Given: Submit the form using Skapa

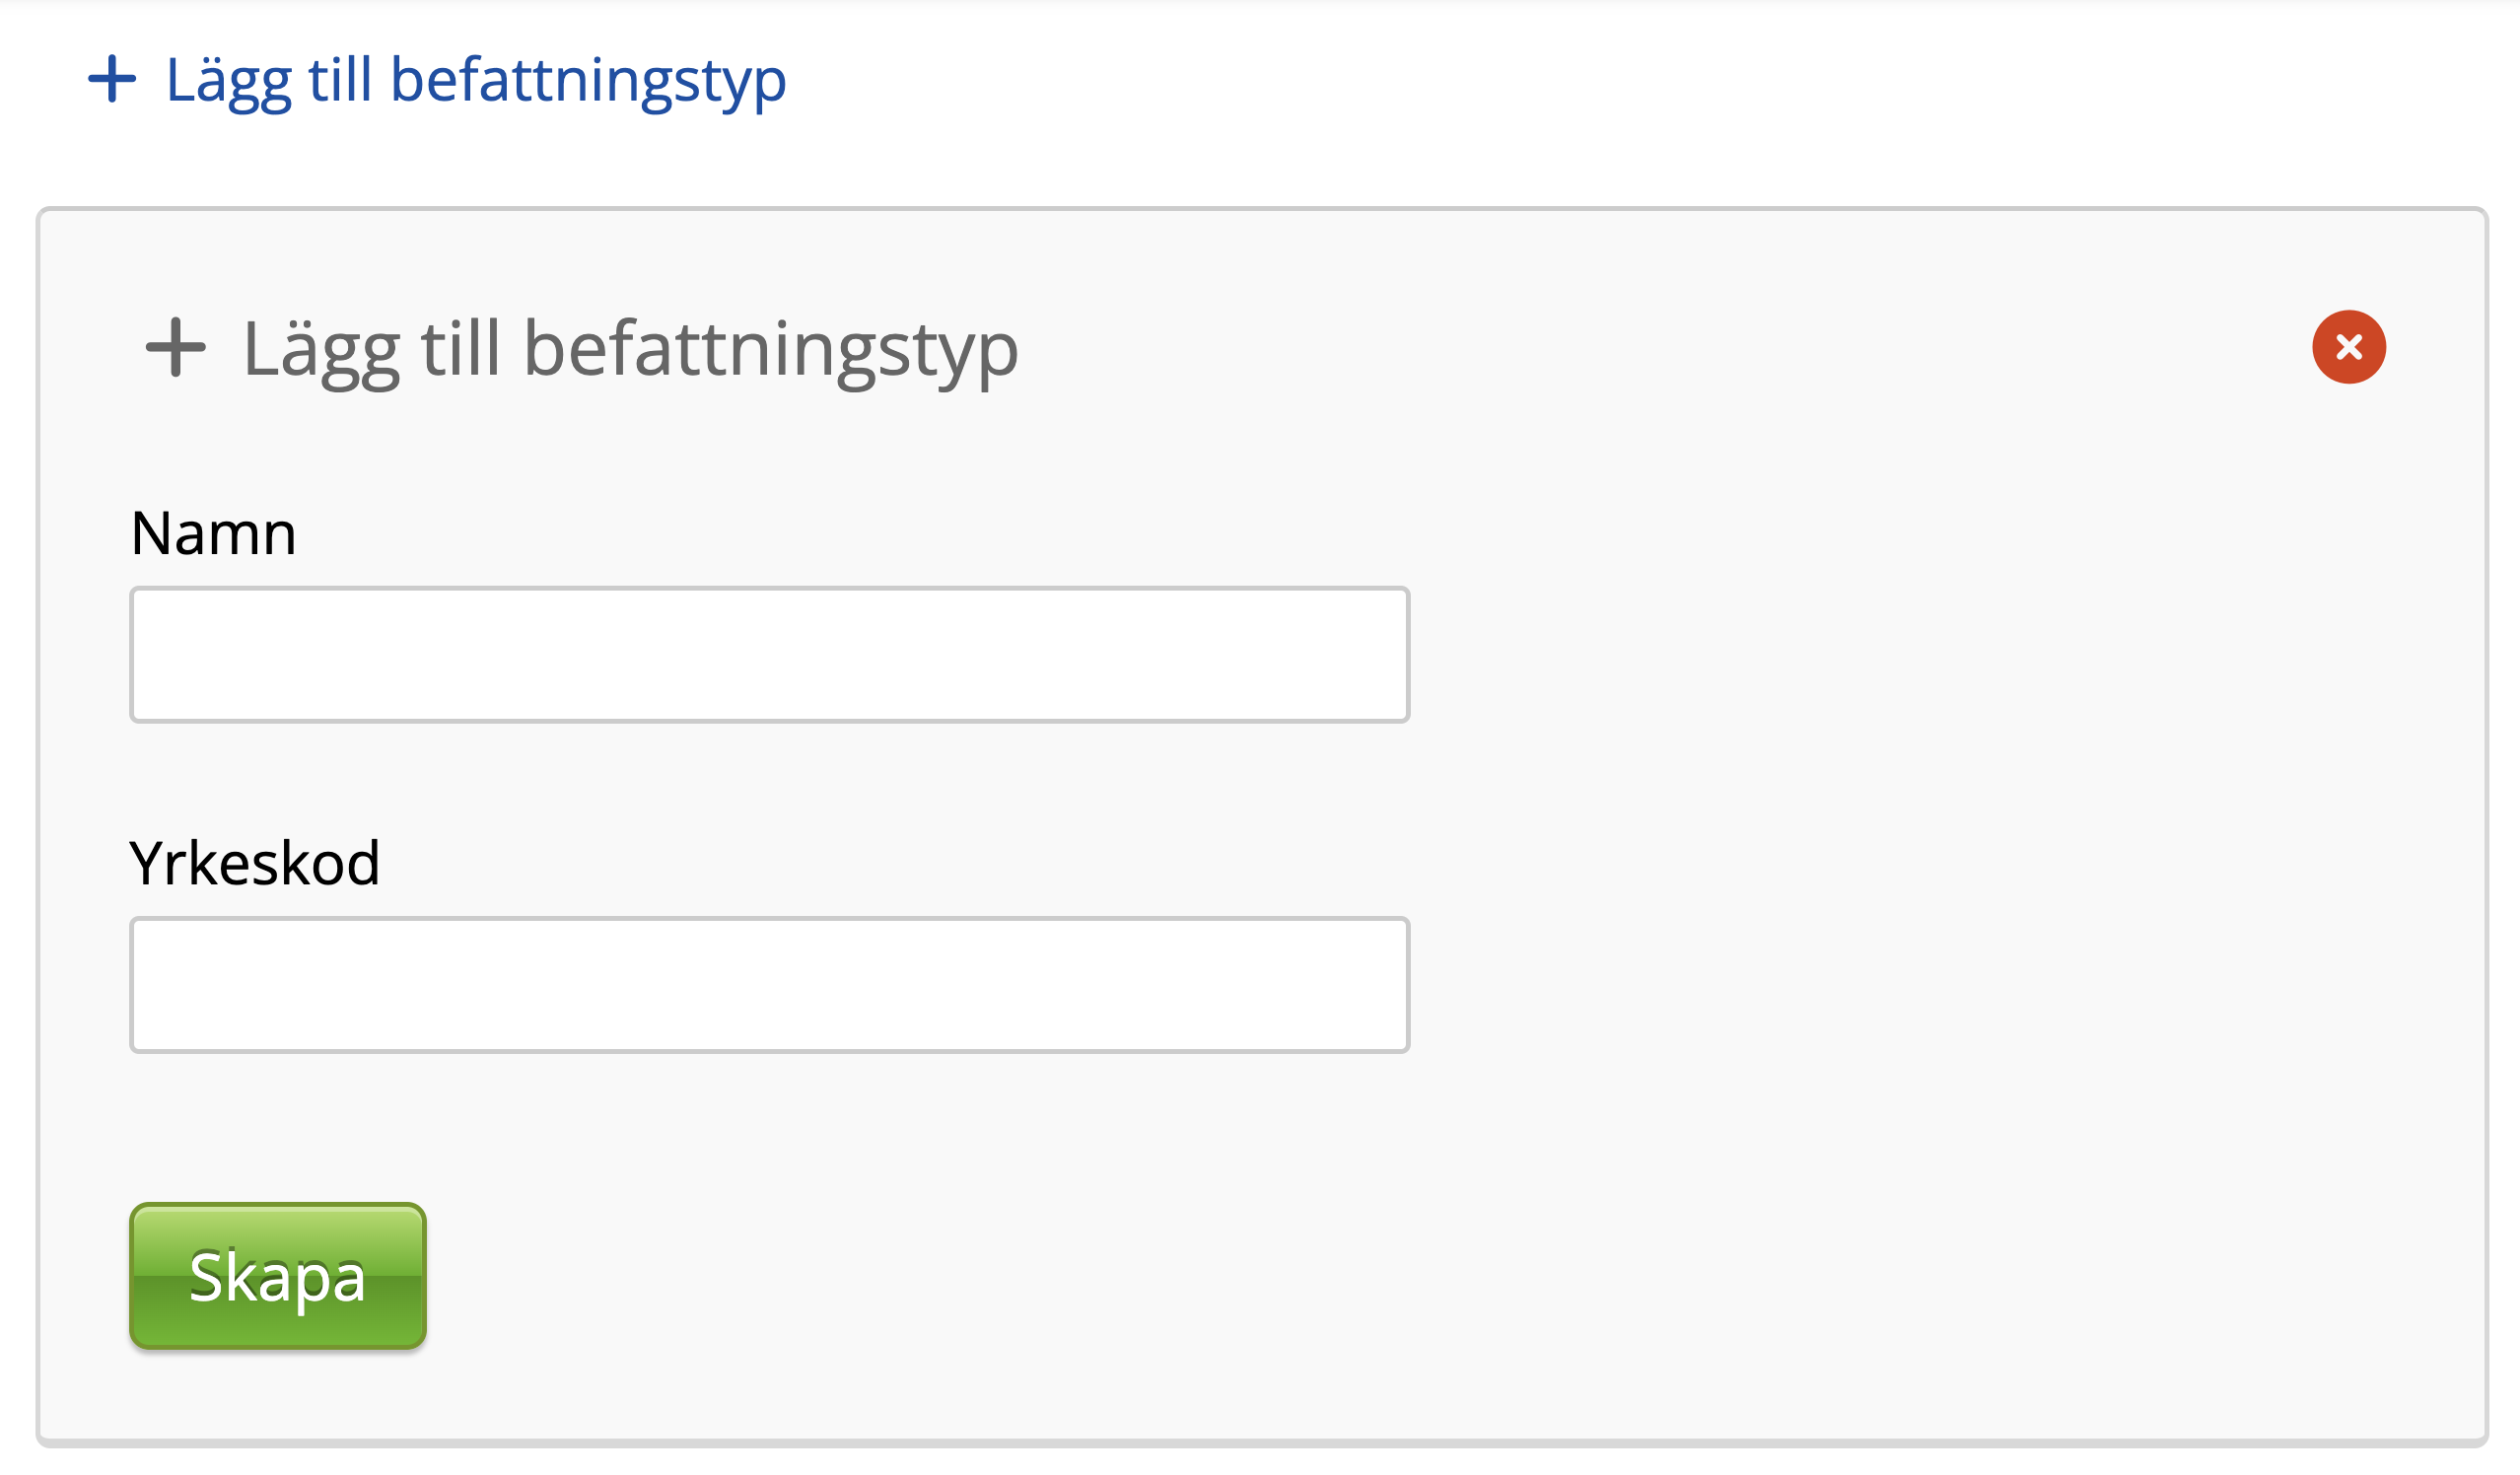Looking at the screenshot, I should point(278,1276).
